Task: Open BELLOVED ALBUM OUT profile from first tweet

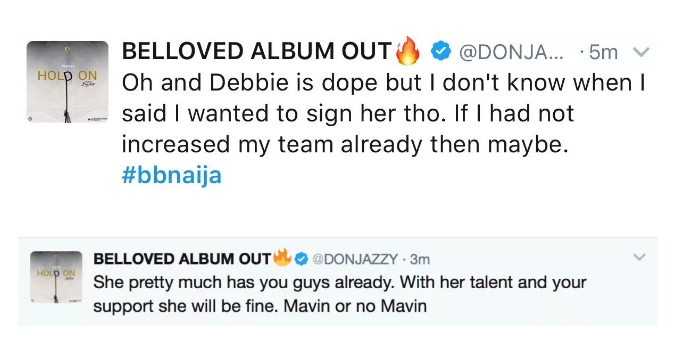Action: [257, 51]
